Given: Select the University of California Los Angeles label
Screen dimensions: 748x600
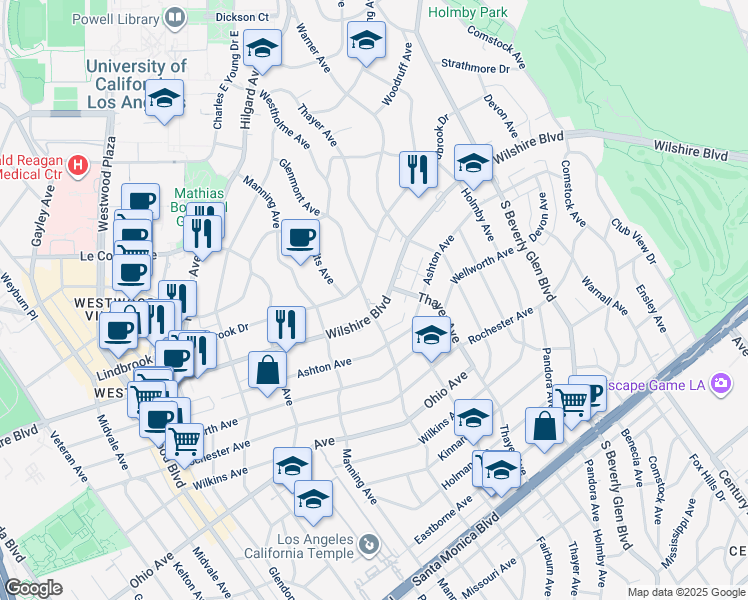Looking at the screenshot, I should tap(136, 84).
